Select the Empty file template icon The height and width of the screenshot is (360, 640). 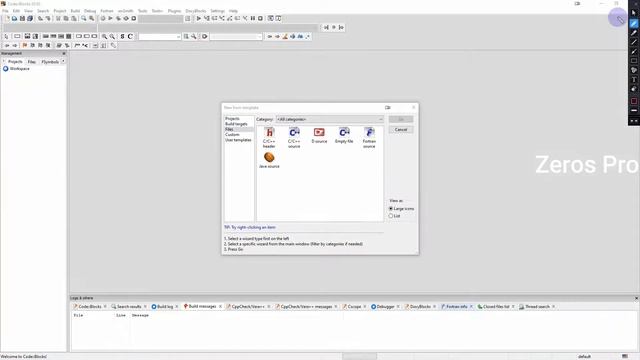coord(344,133)
